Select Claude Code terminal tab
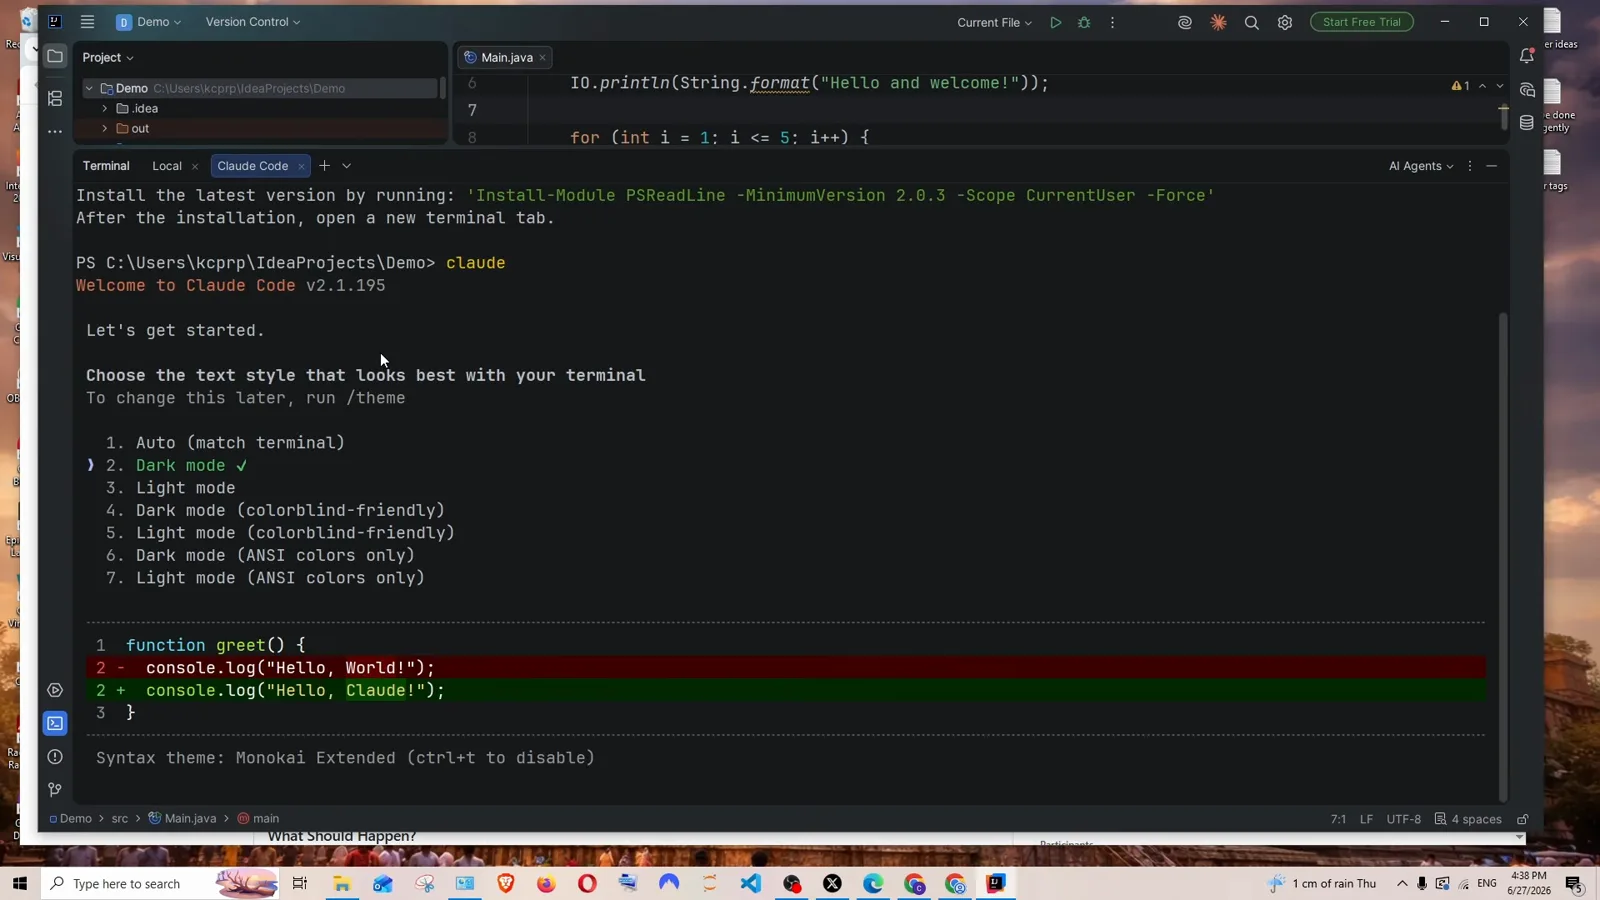Image resolution: width=1600 pixels, height=900 pixels. (x=252, y=166)
